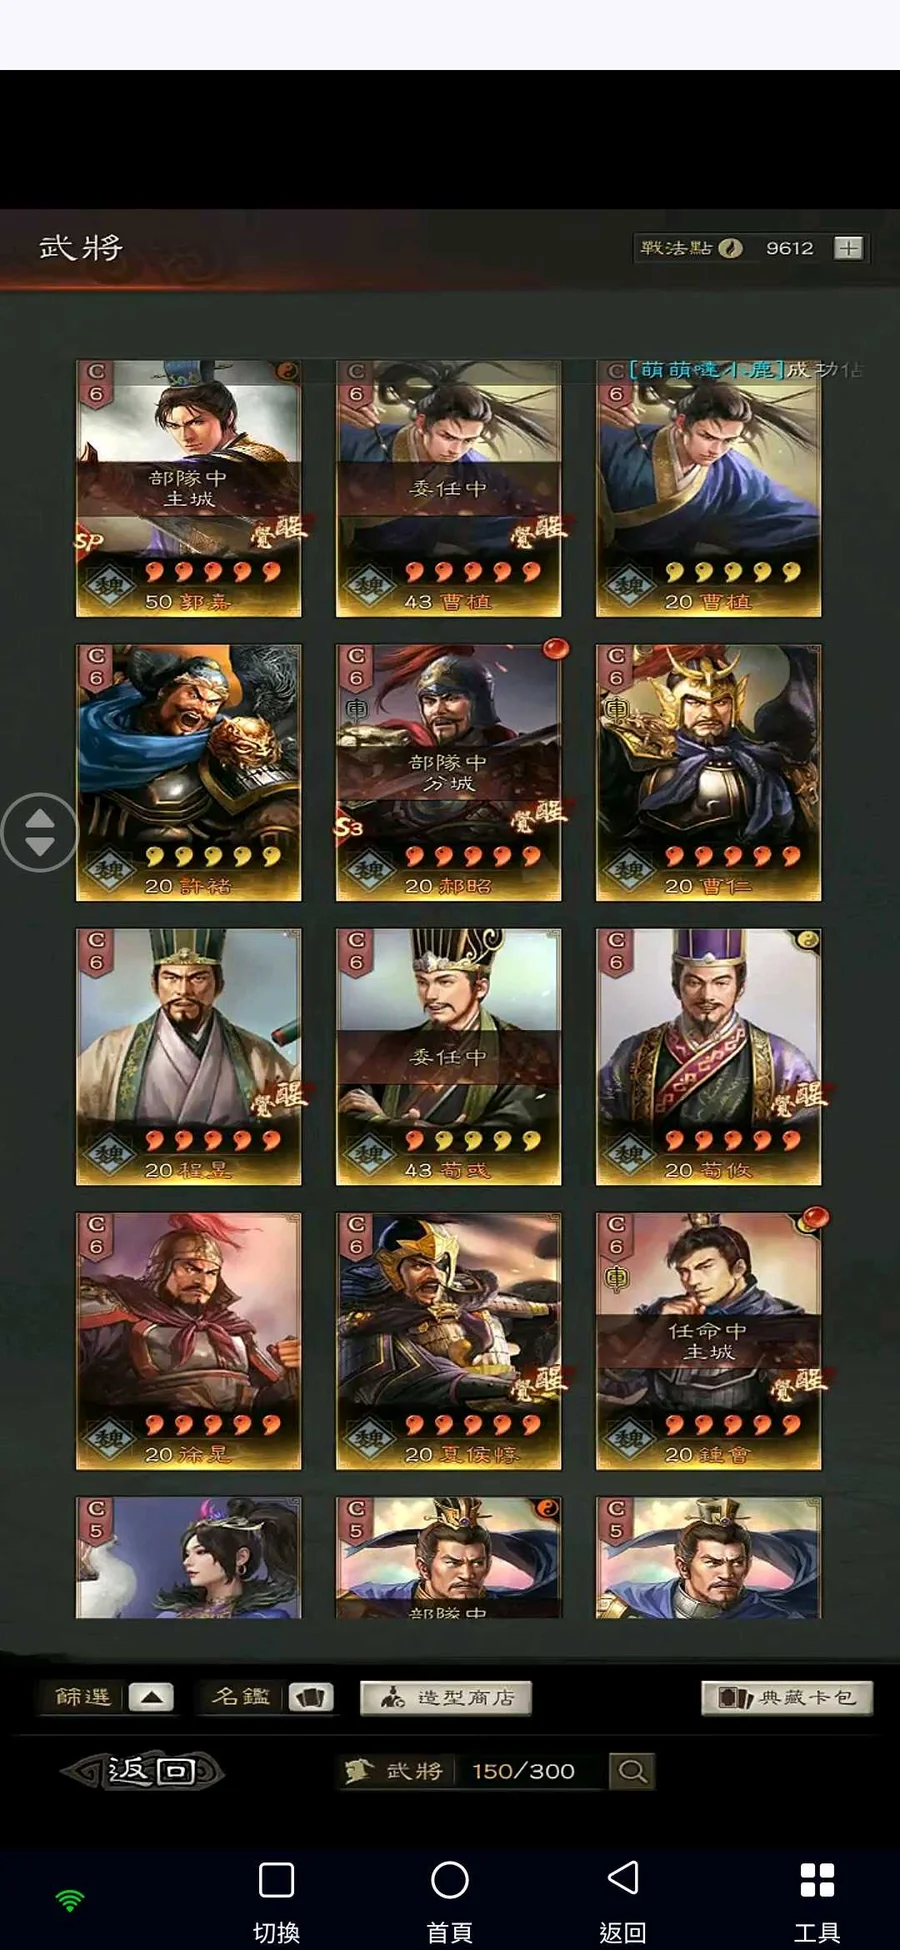Open the 典藏卡包 card pack button
This screenshot has width=900, height=1950.
(x=787, y=1697)
